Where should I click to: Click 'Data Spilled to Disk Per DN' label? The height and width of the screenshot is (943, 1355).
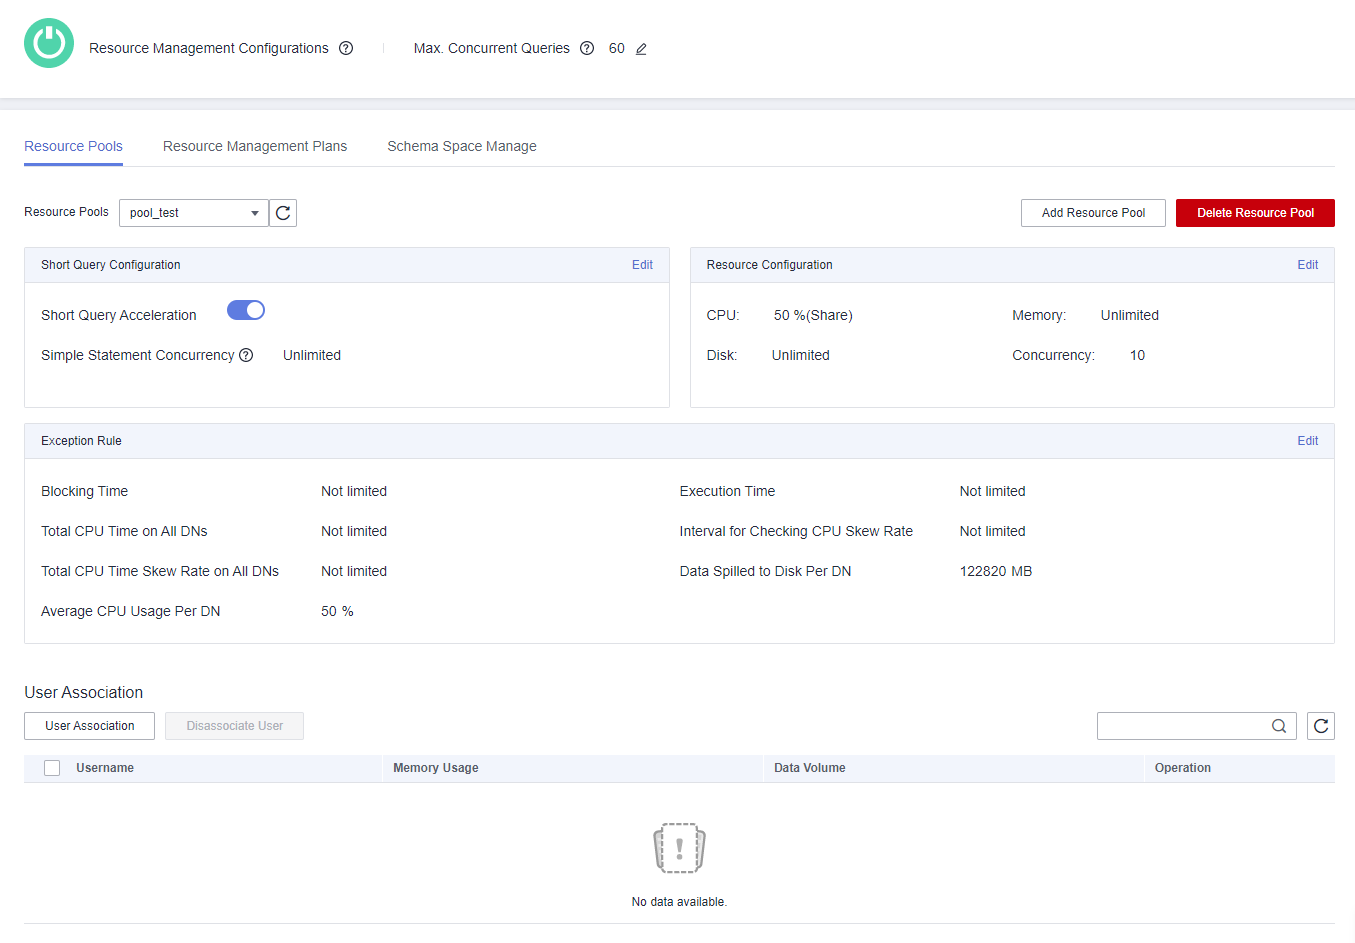[x=765, y=571]
